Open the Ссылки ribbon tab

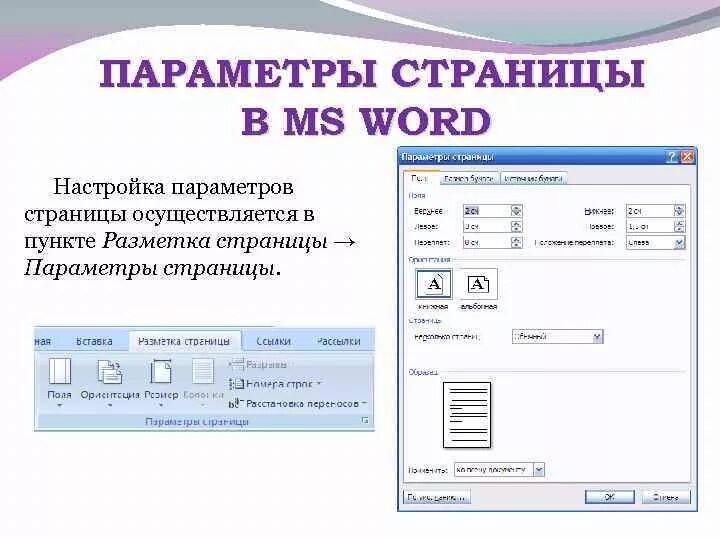(x=273, y=342)
